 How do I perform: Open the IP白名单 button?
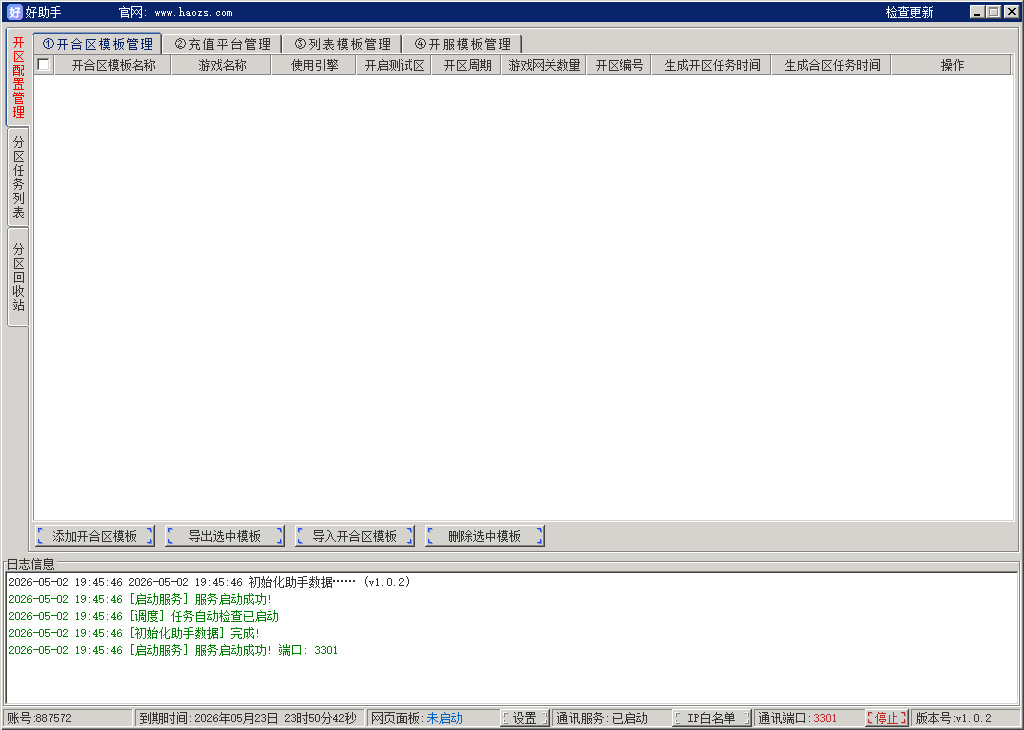[x=711, y=718]
